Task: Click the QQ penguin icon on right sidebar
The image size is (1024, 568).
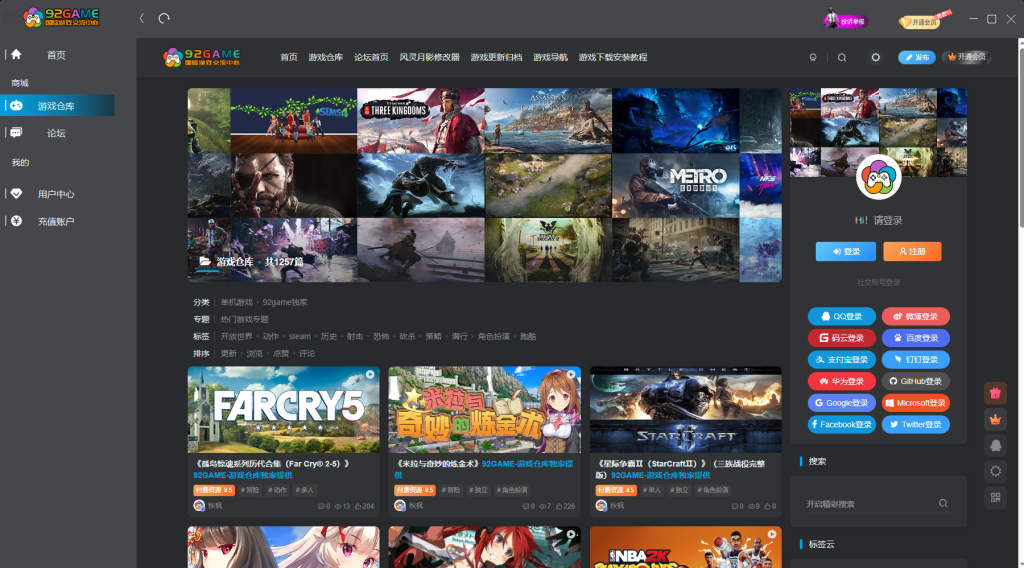Action: coord(995,445)
